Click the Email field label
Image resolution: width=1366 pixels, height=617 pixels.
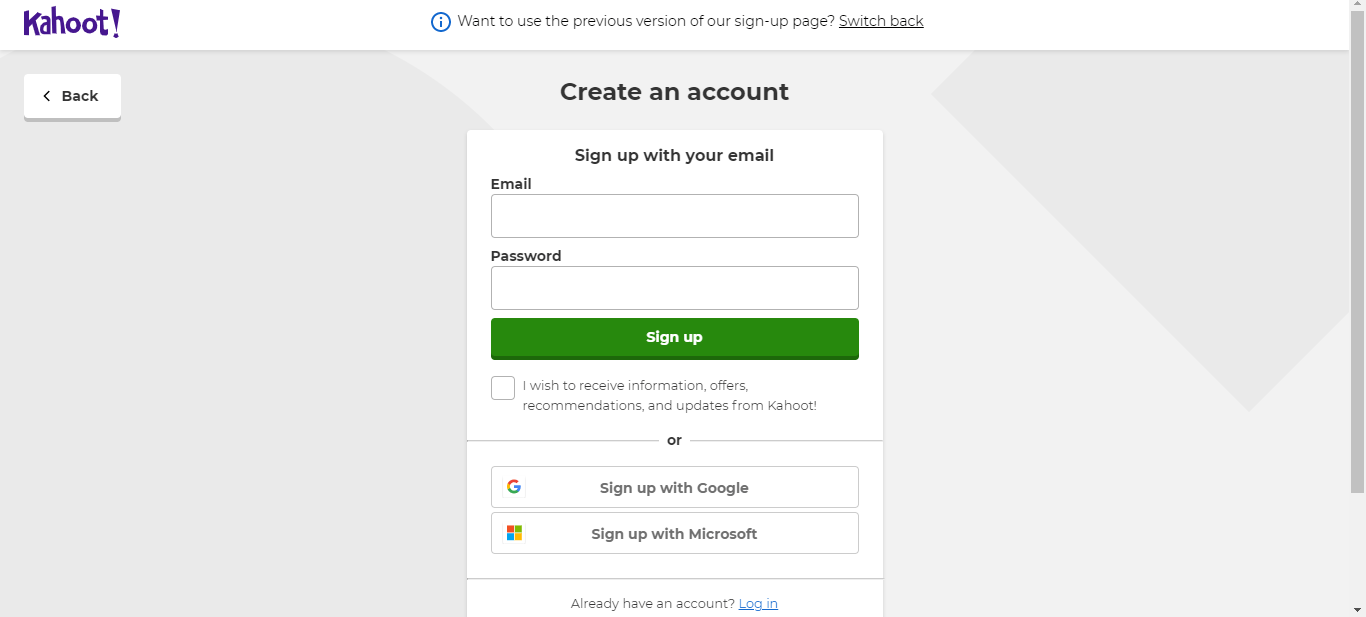(x=511, y=184)
